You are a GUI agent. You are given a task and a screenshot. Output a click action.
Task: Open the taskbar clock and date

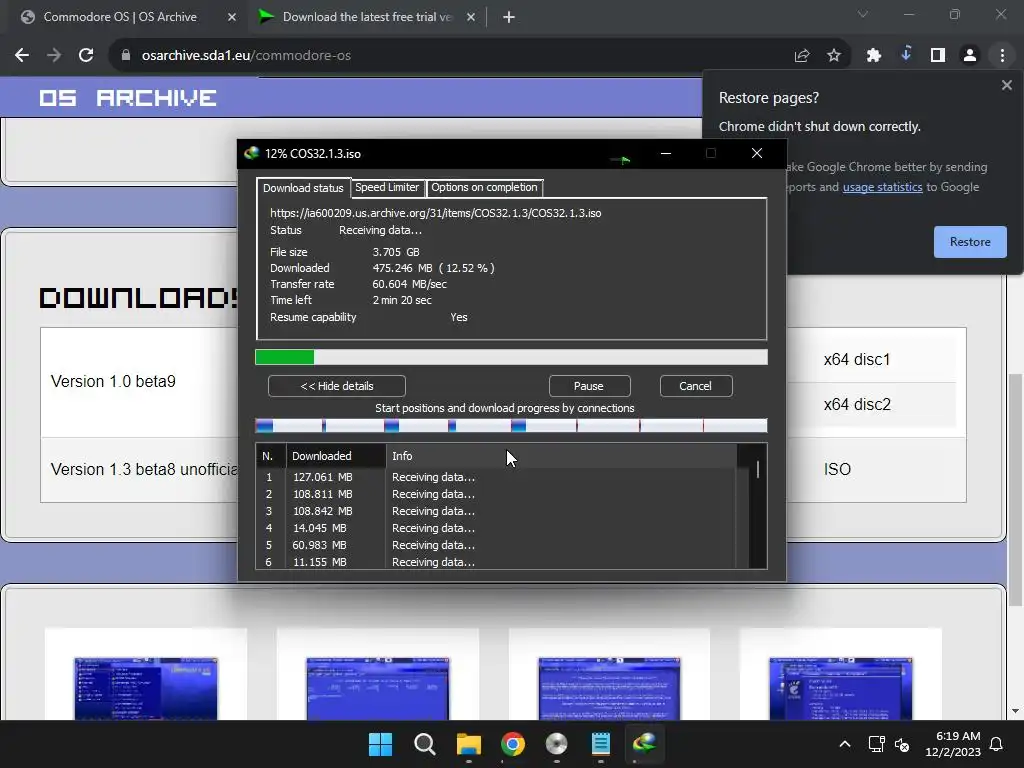(x=953, y=744)
